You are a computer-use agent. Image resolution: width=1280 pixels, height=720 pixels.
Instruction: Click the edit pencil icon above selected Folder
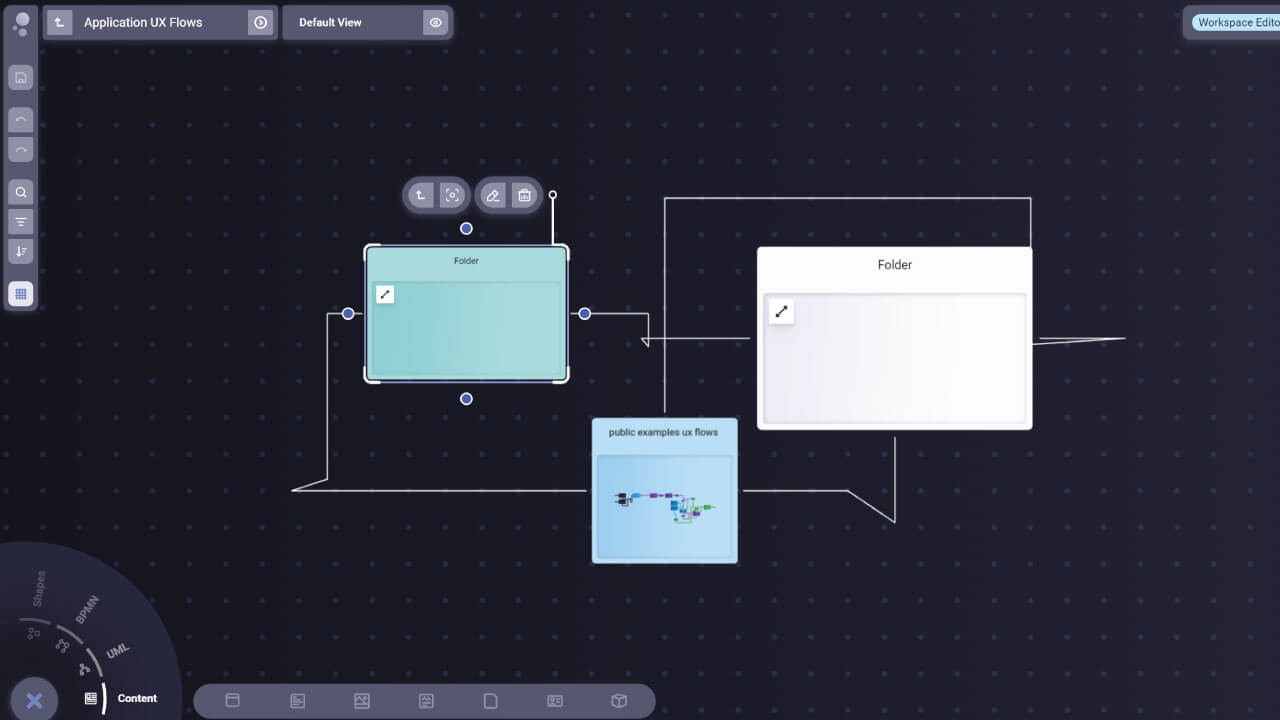click(492, 196)
